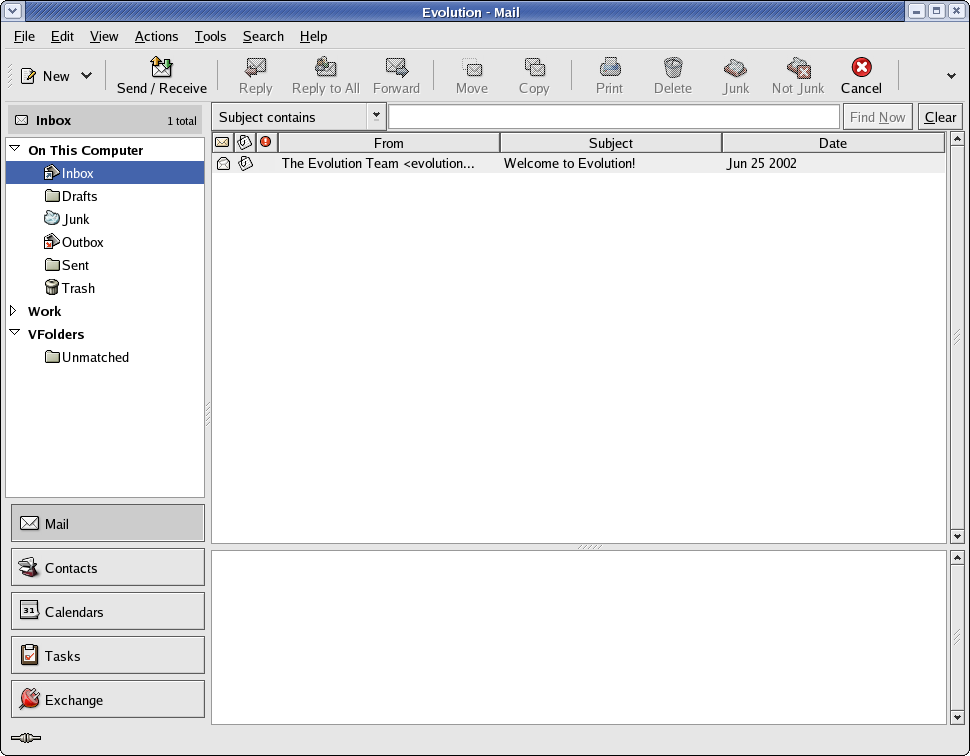Toggle read status on Welcome message
970x756 pixels.
[x=223, y=164]
